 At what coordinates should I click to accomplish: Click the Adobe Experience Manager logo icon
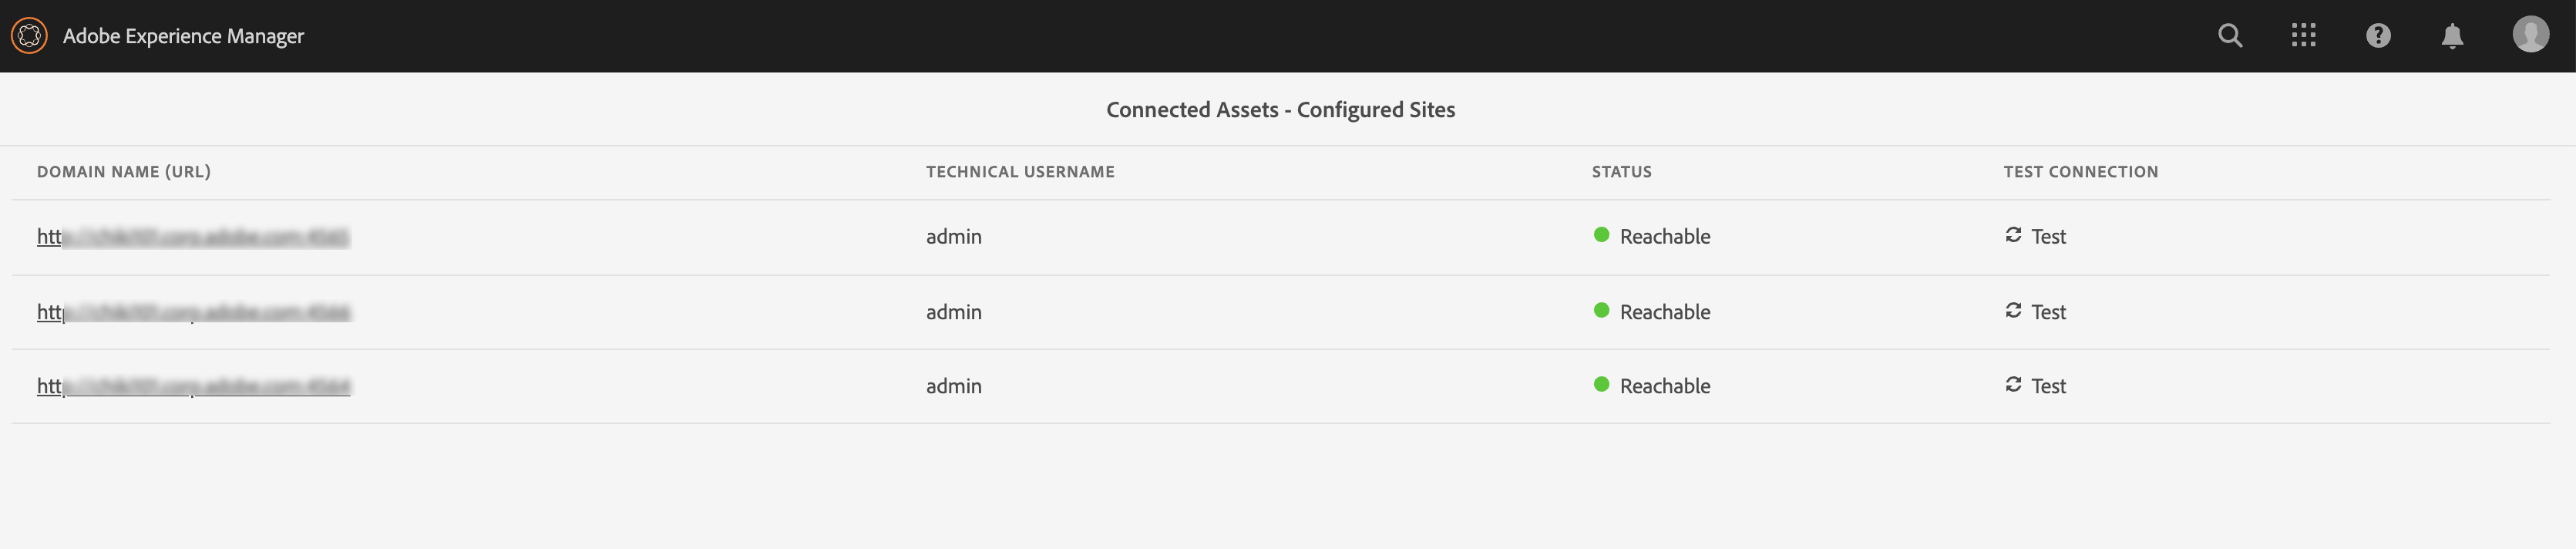[29, 36]
